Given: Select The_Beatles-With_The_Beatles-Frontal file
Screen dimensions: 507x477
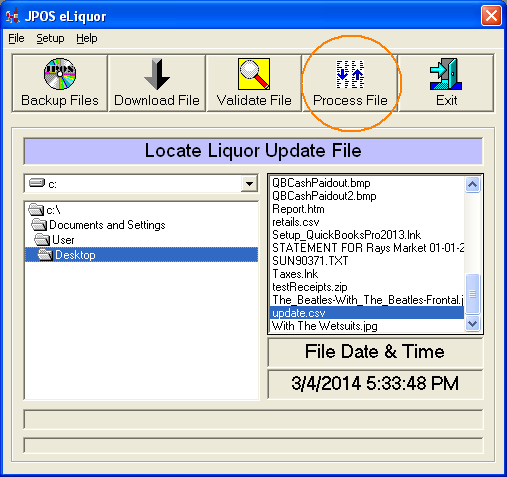Looking at the screenshot, I should 367,300.
